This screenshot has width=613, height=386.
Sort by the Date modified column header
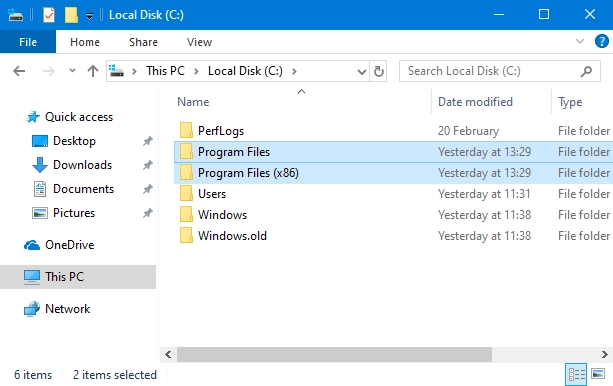475,102
